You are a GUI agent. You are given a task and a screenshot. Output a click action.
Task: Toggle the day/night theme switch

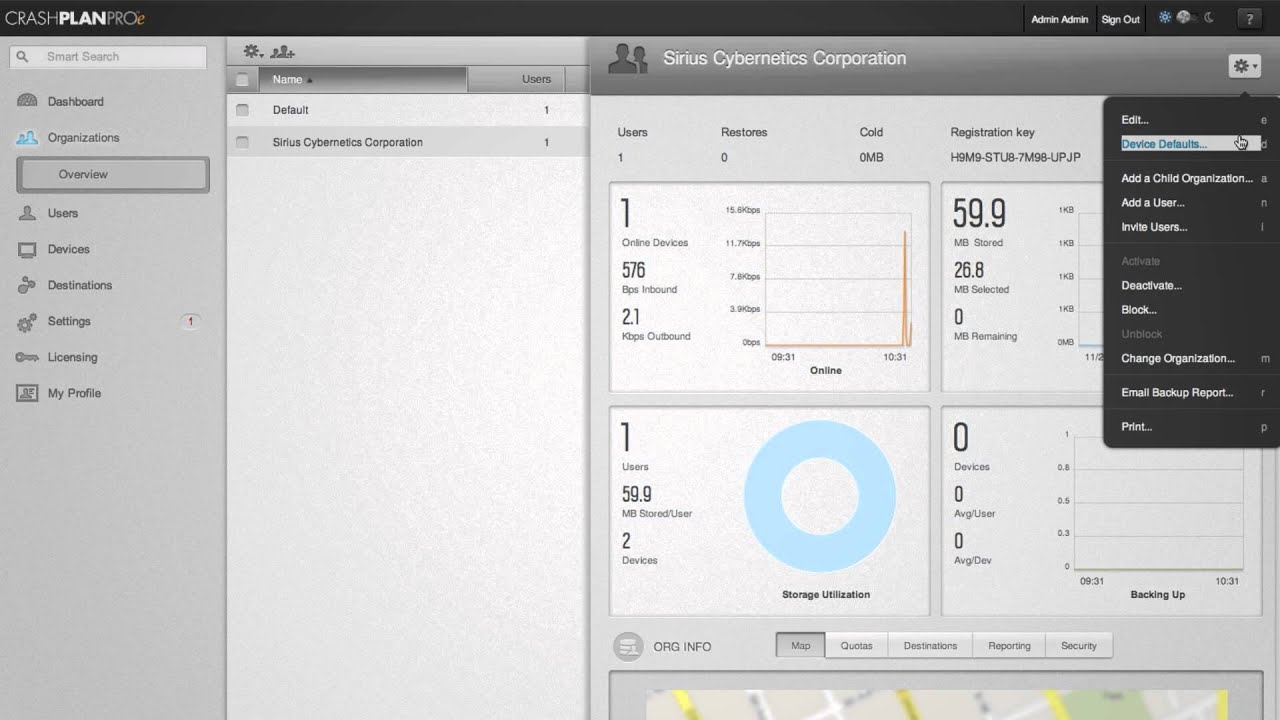click(x=1185, y=18)
